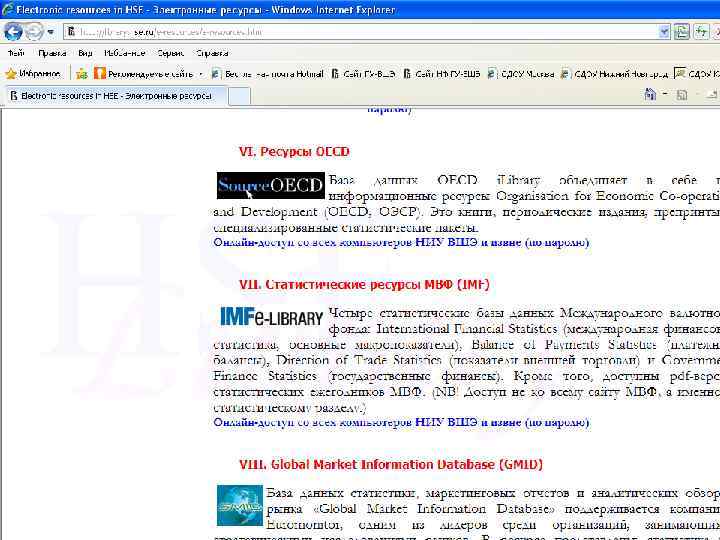The width and height of the screenshot is (720, 540).
Task: Click the GMID globe logo image
Action: tap(240, 505)
